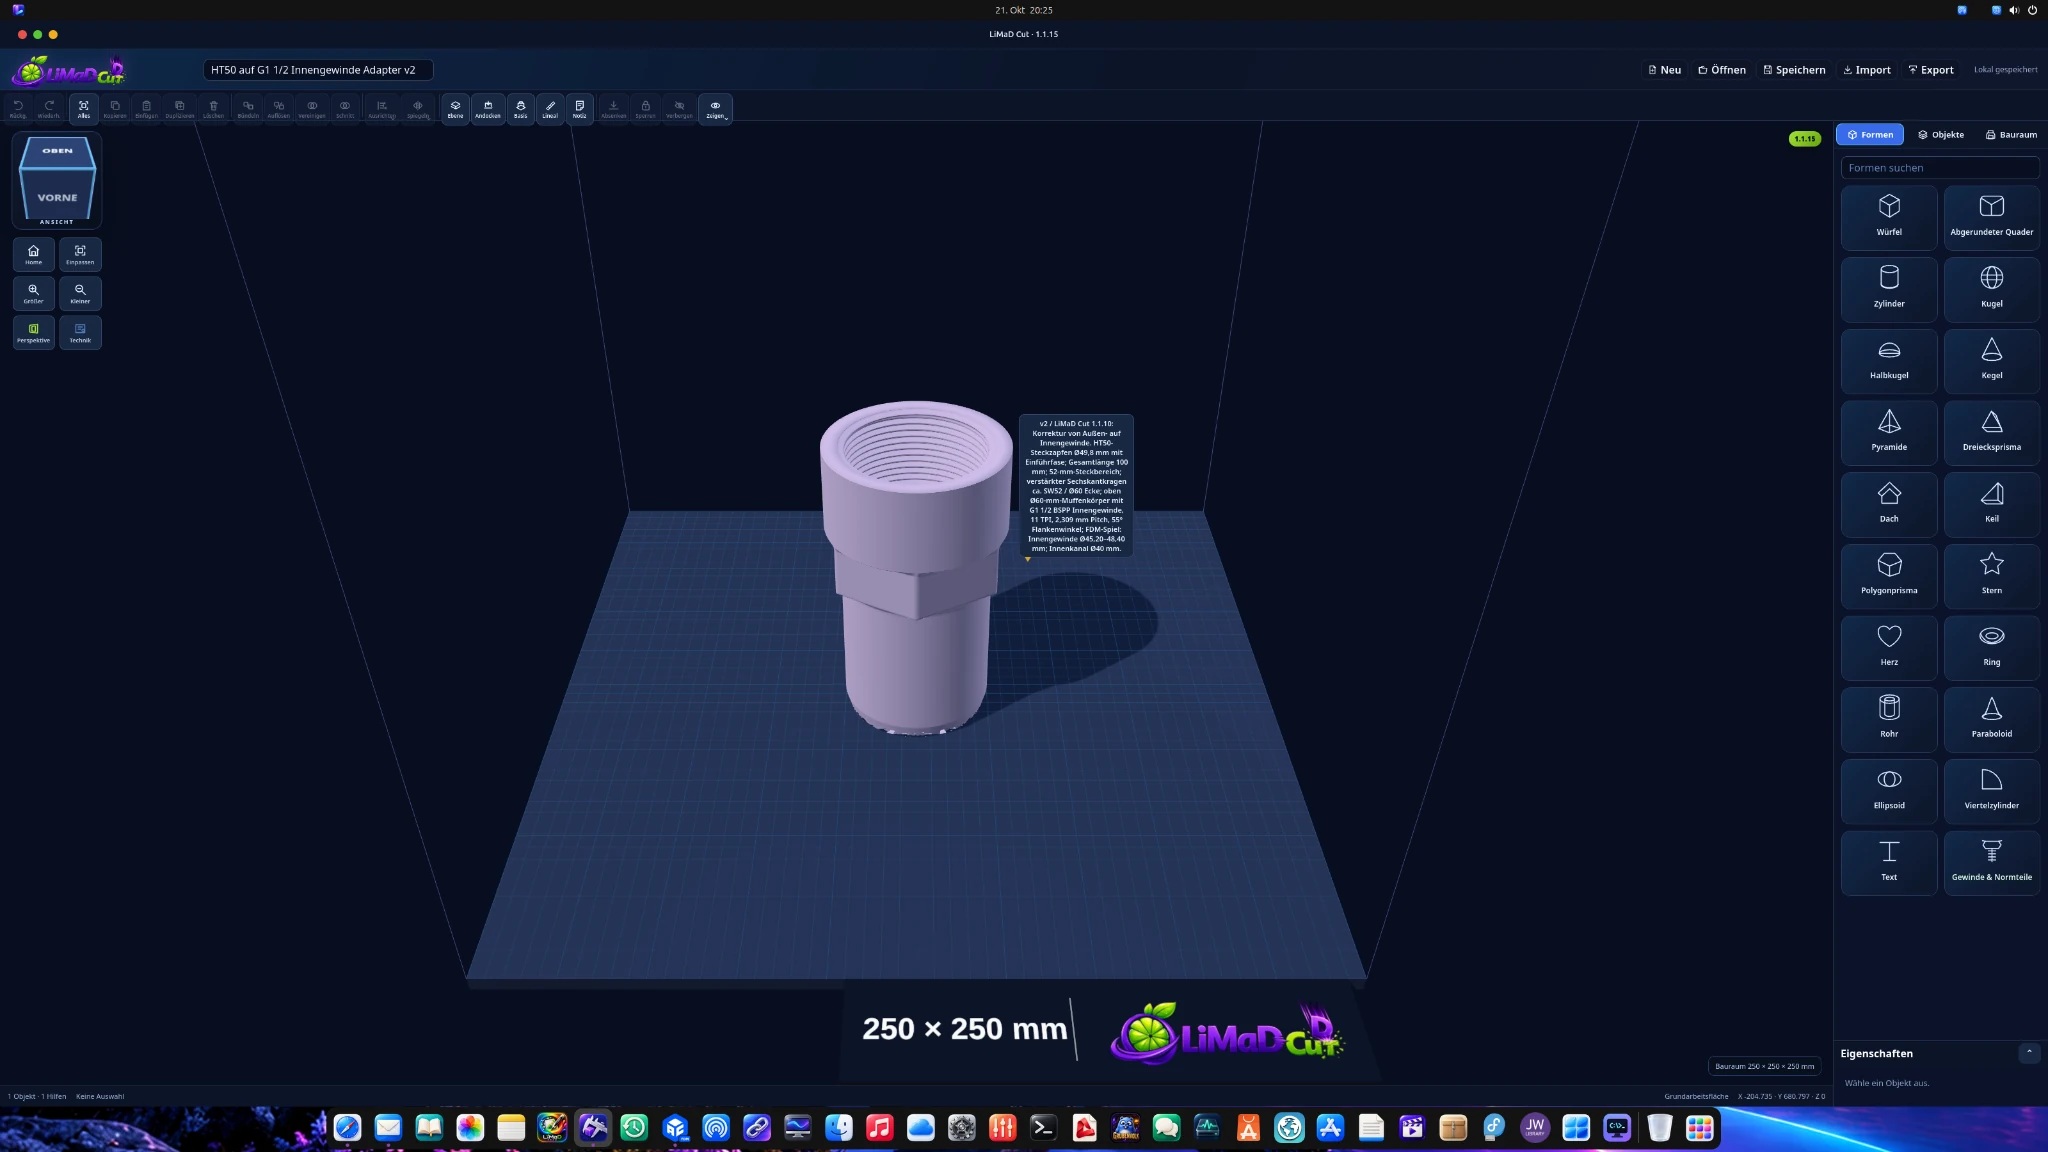Activate the Lineal ruler tool

coord(550,108)
